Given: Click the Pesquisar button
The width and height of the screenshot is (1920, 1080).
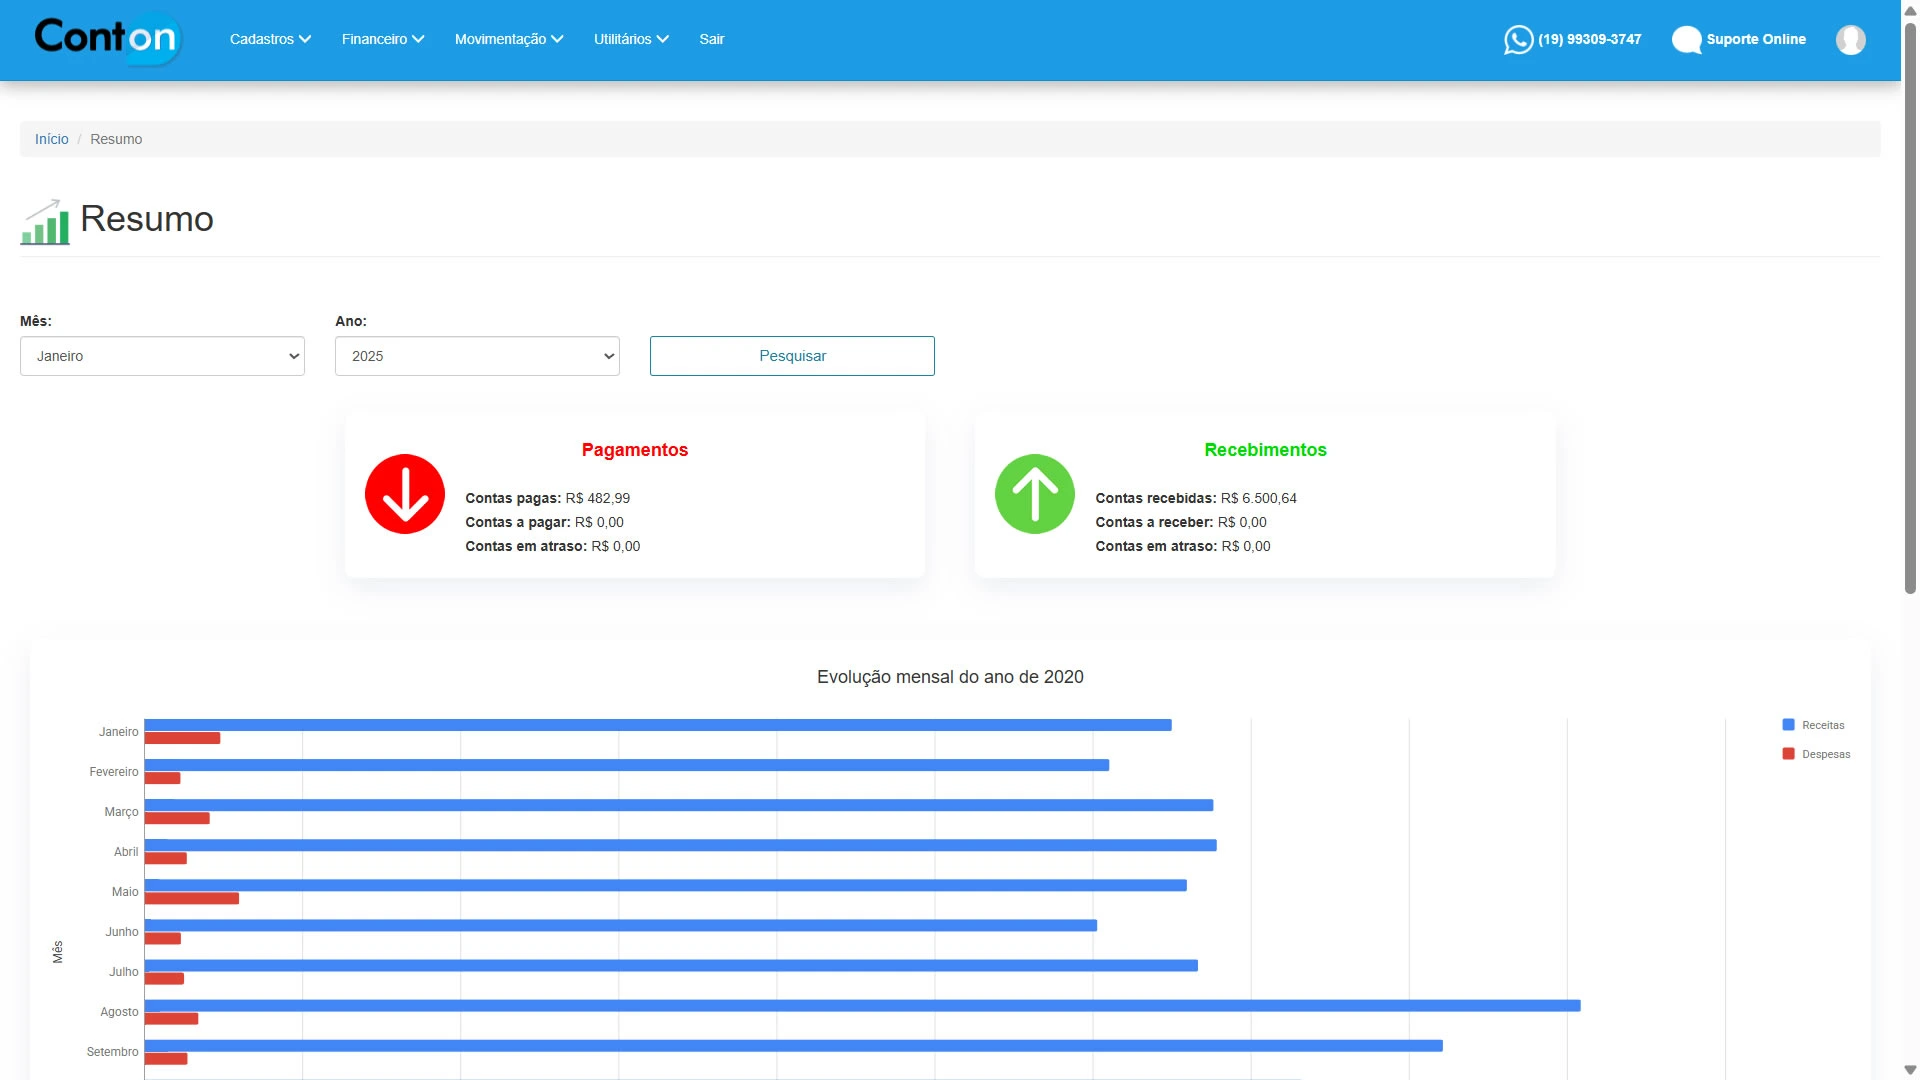Looking at the screenshot, I should click(x=792, y=356).
